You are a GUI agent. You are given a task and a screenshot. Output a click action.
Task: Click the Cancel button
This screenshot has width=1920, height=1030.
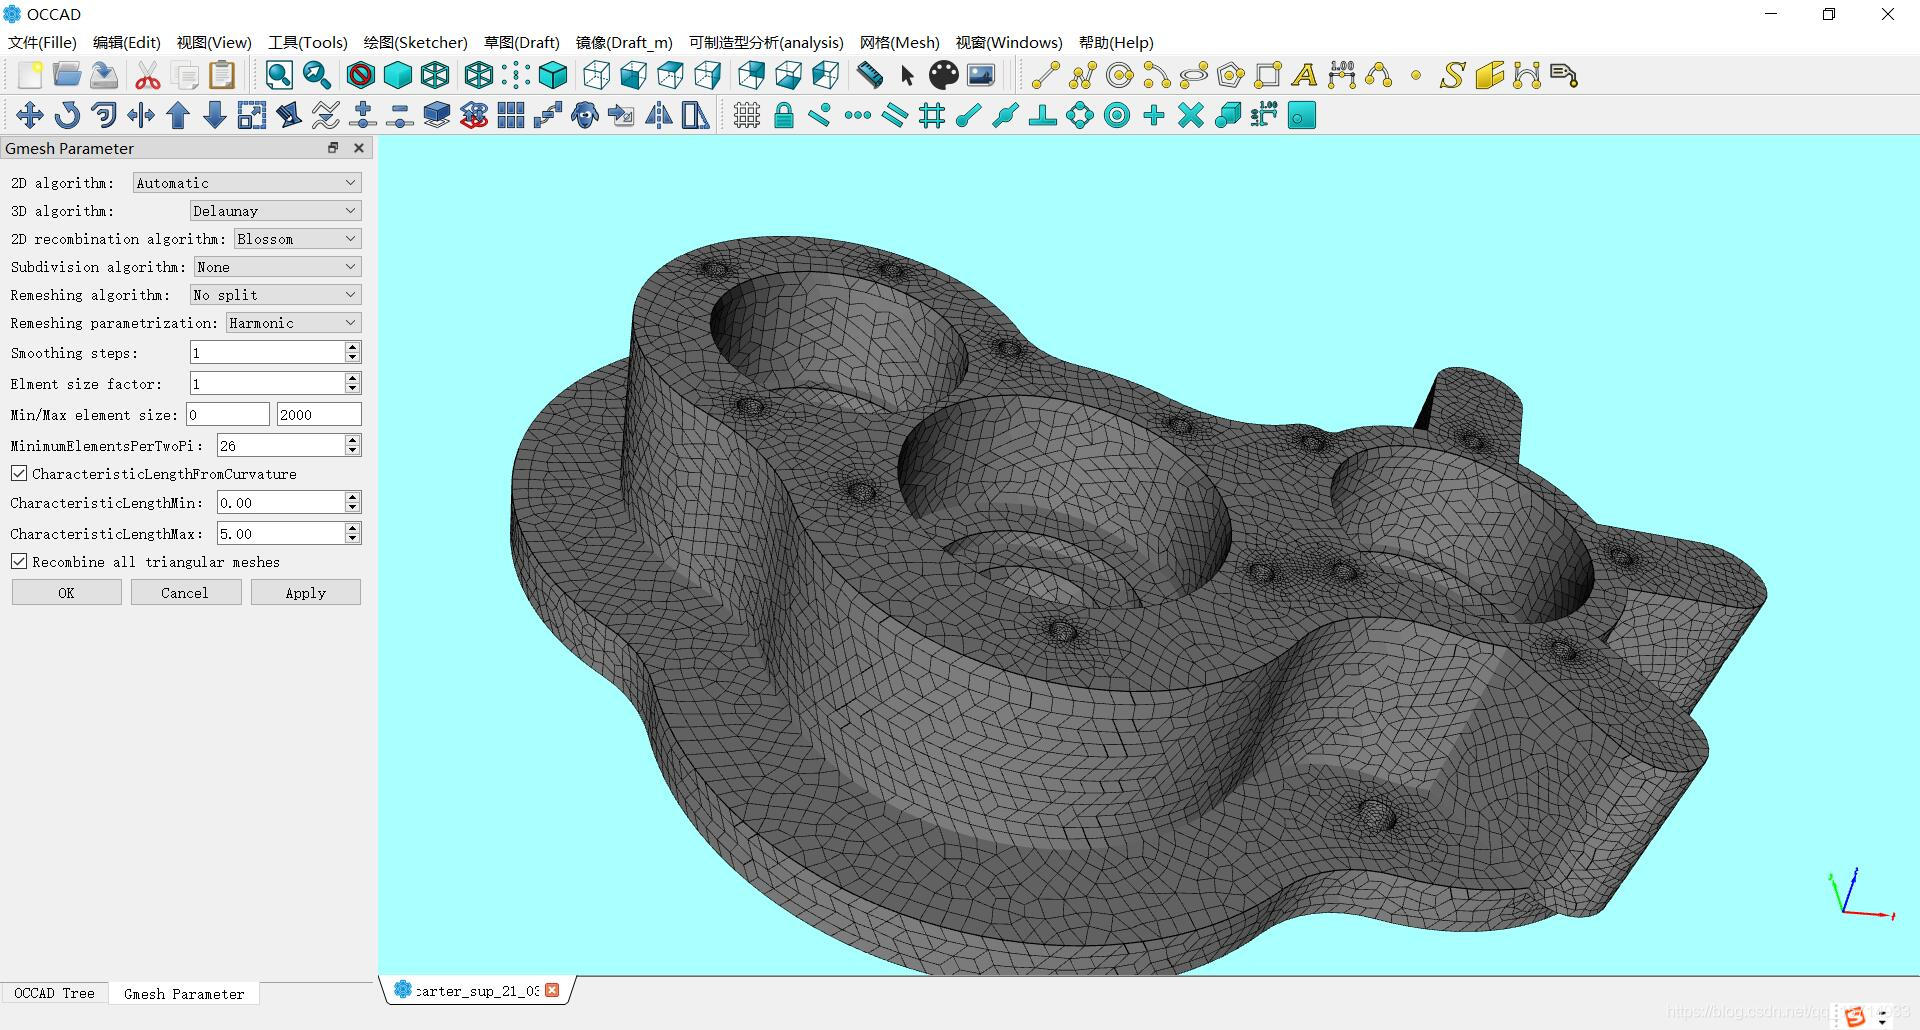click(x=185, y=593)
